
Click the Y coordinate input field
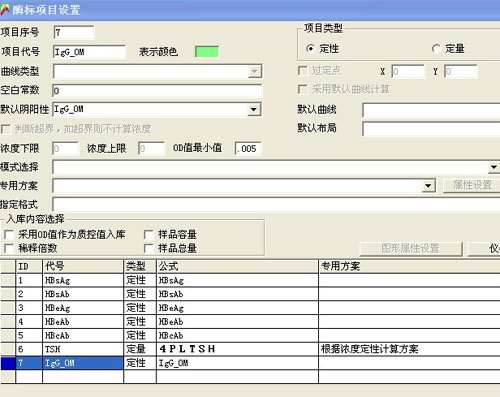[x=461, y=71]
